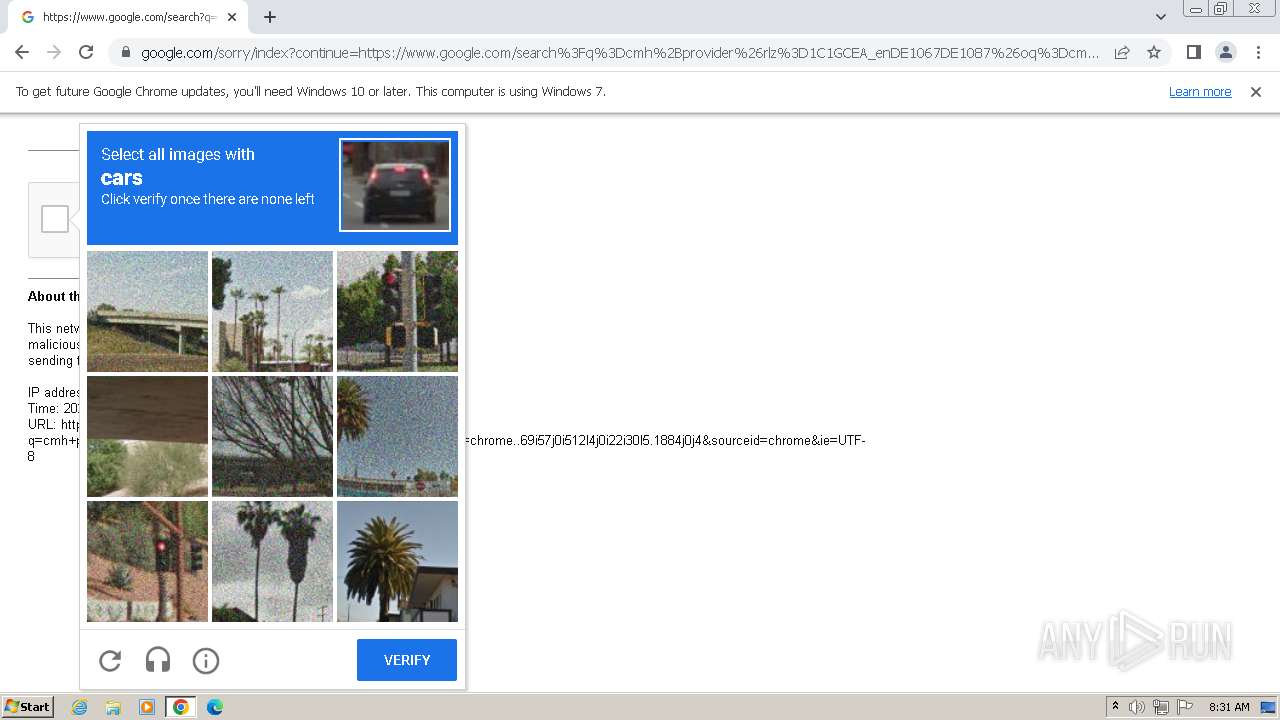Open the media player taskbar icon

147,707
